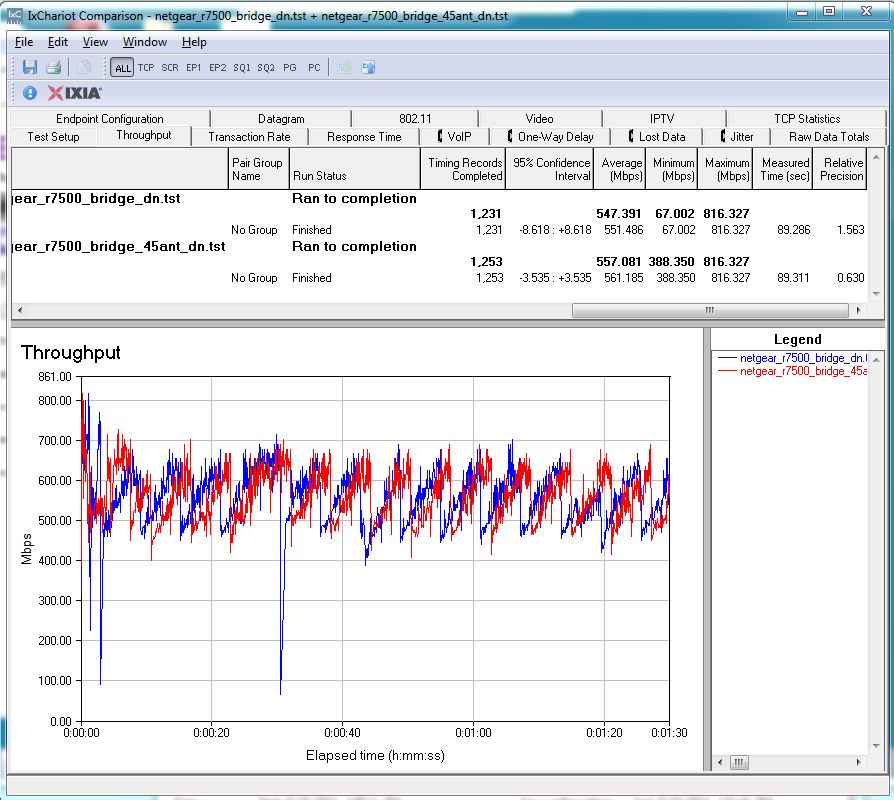Open the View menu
The image size is (894, 800).
click(95, 42)
